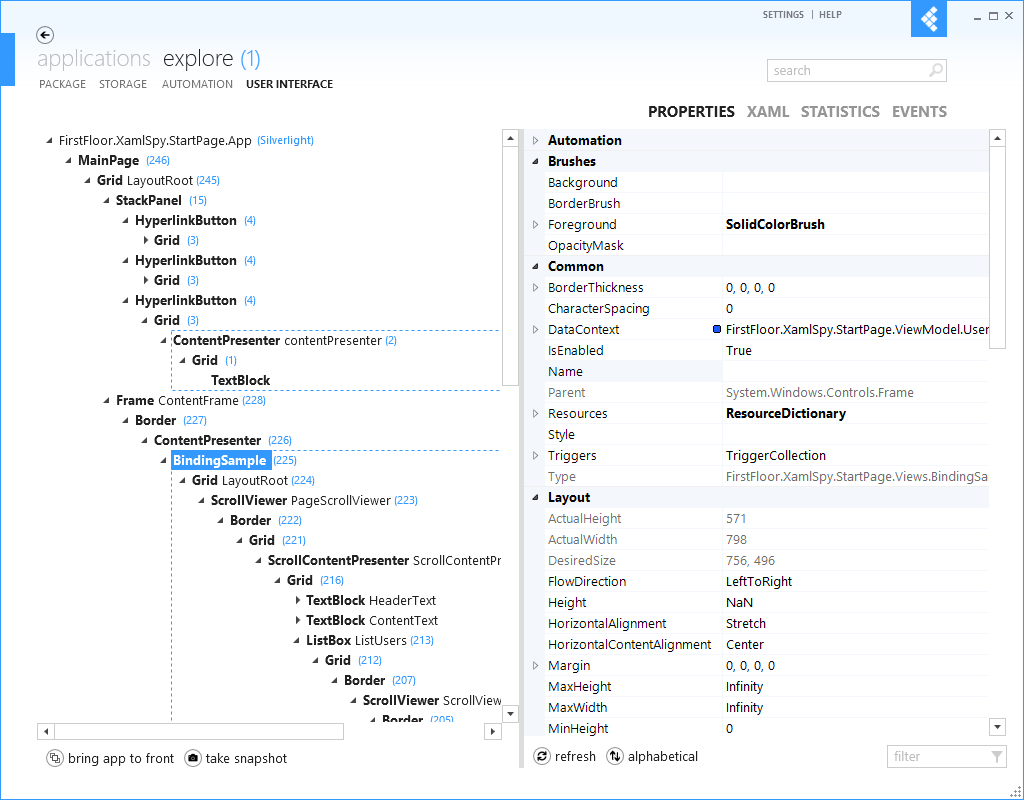This screenshot has width=1024, height=800.
Task: Expand the DataContext property
Action: pos(536,330)
